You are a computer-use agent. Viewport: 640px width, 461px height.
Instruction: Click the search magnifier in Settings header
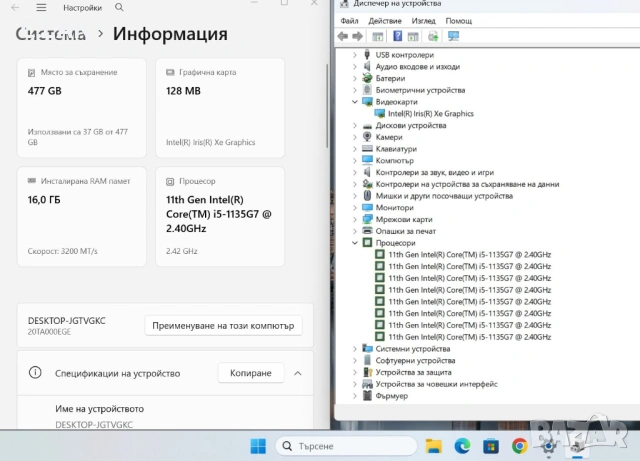[x=119, y=7]
